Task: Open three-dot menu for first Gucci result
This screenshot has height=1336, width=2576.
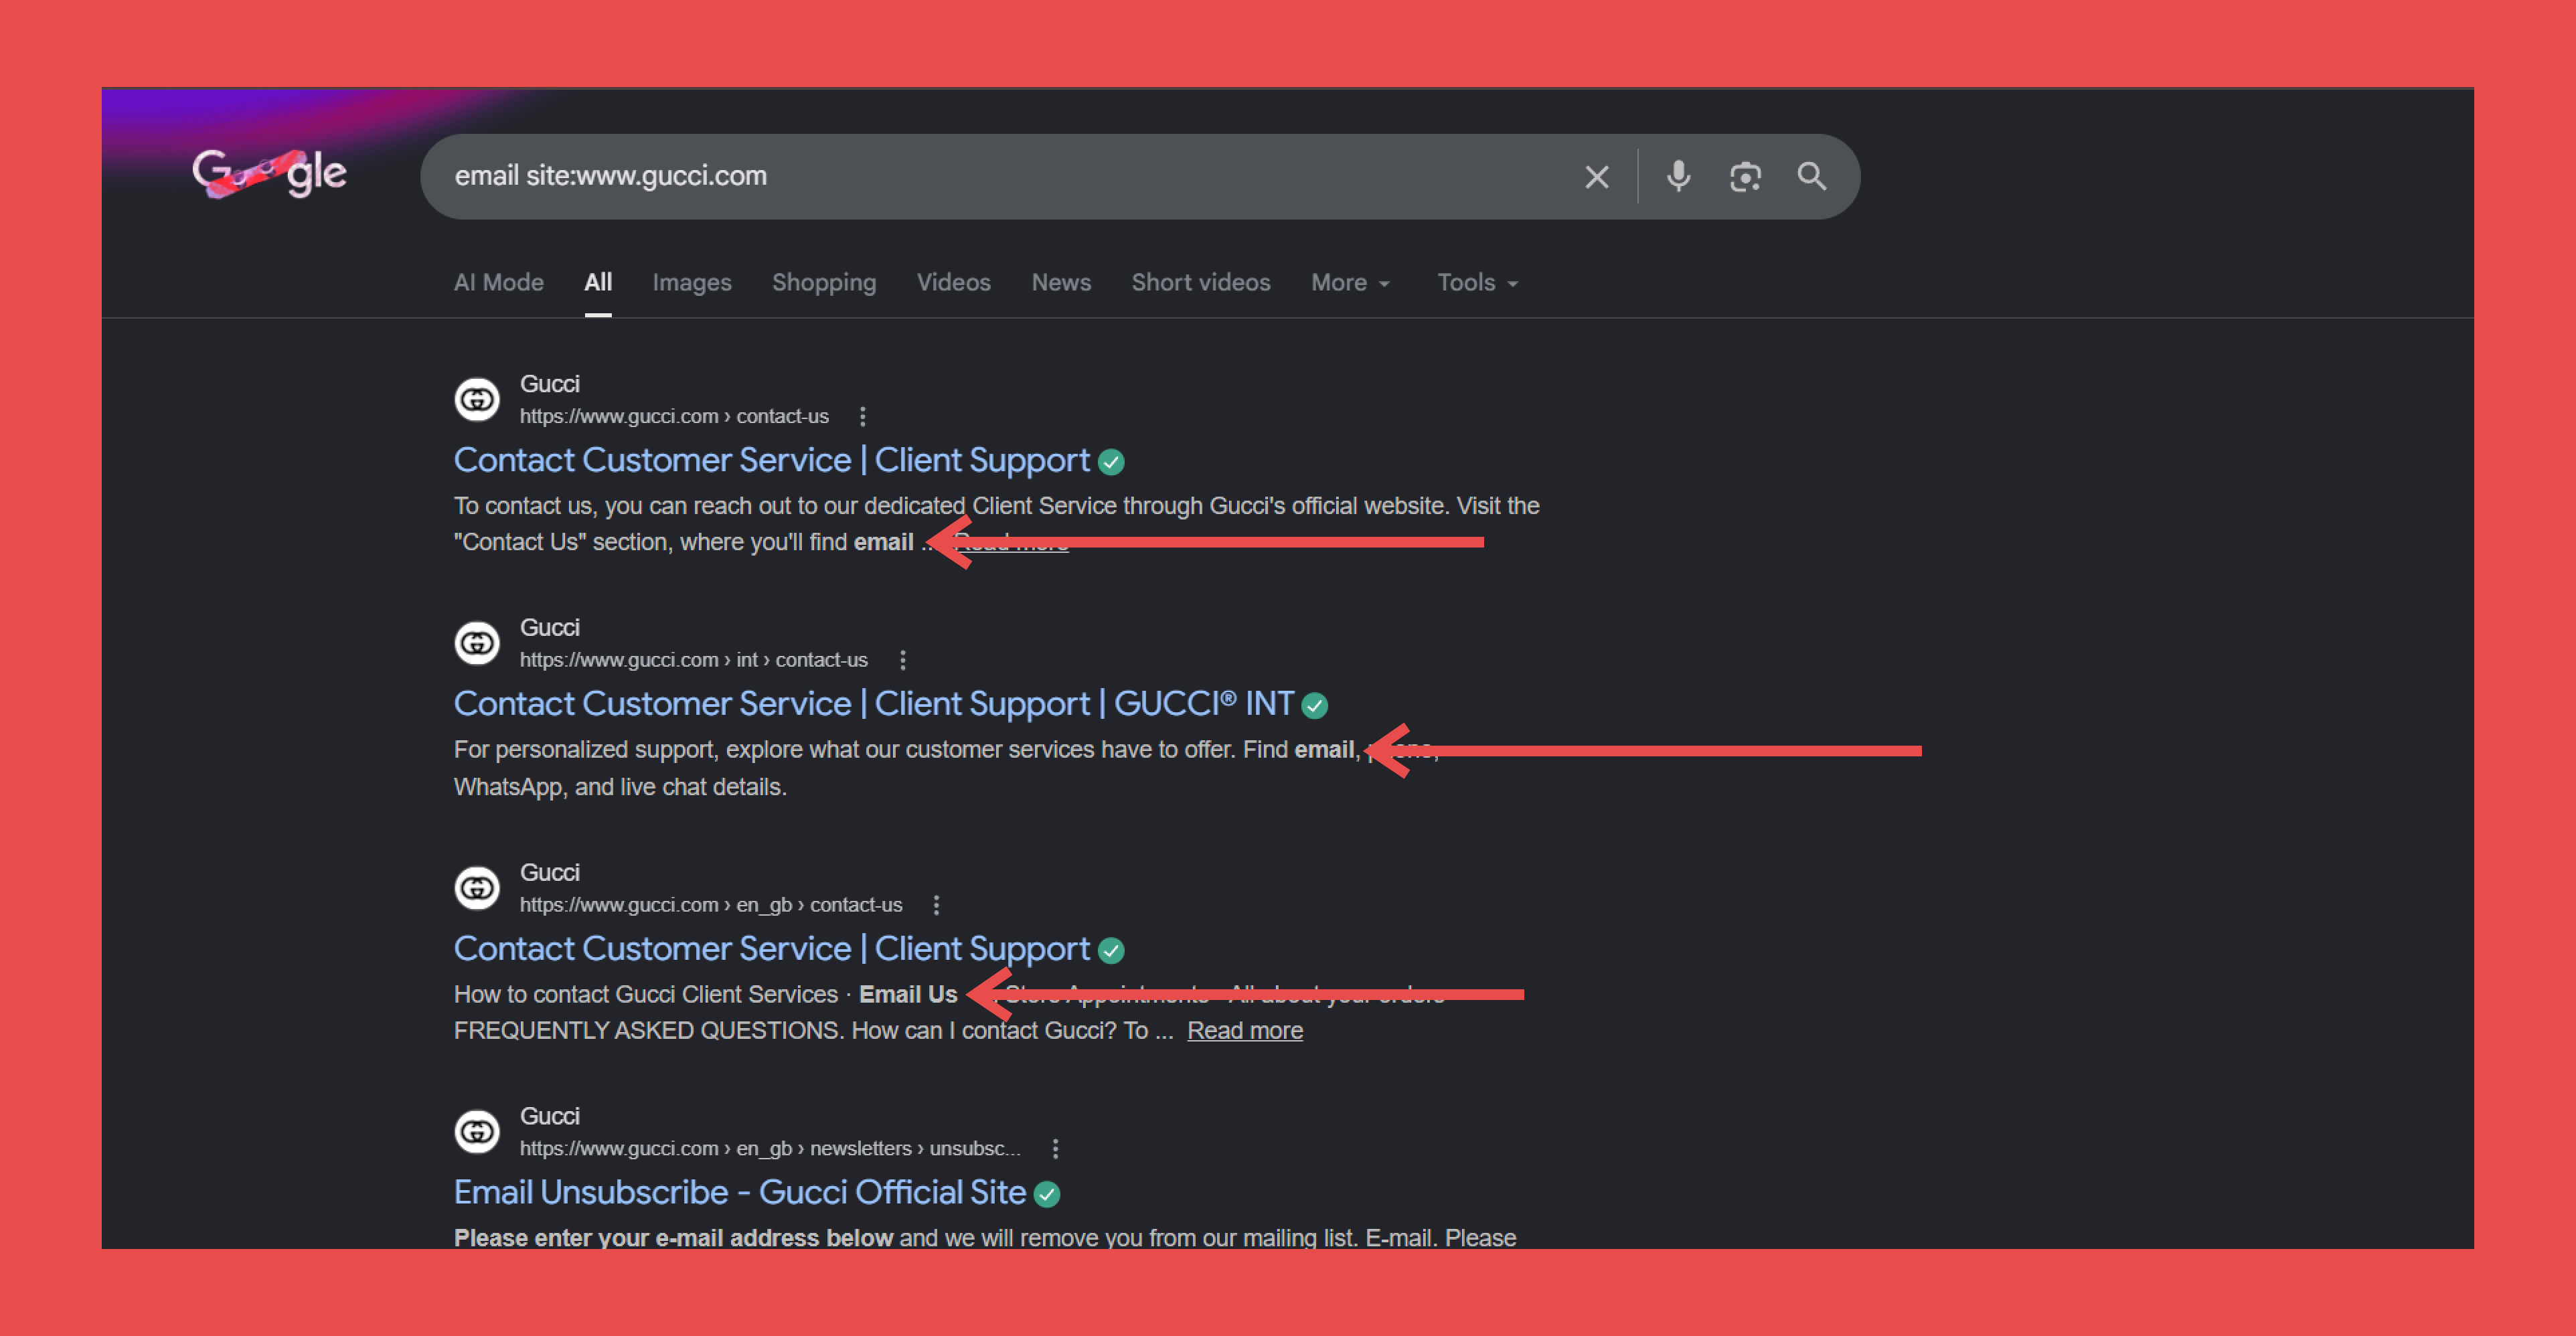Action: tap(862, 416)
